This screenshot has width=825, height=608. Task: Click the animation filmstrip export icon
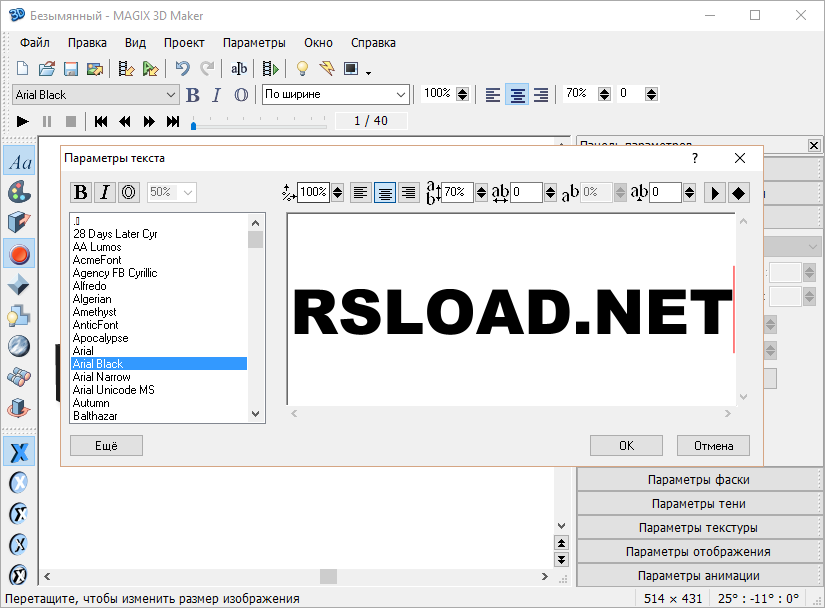click(270, 68)
